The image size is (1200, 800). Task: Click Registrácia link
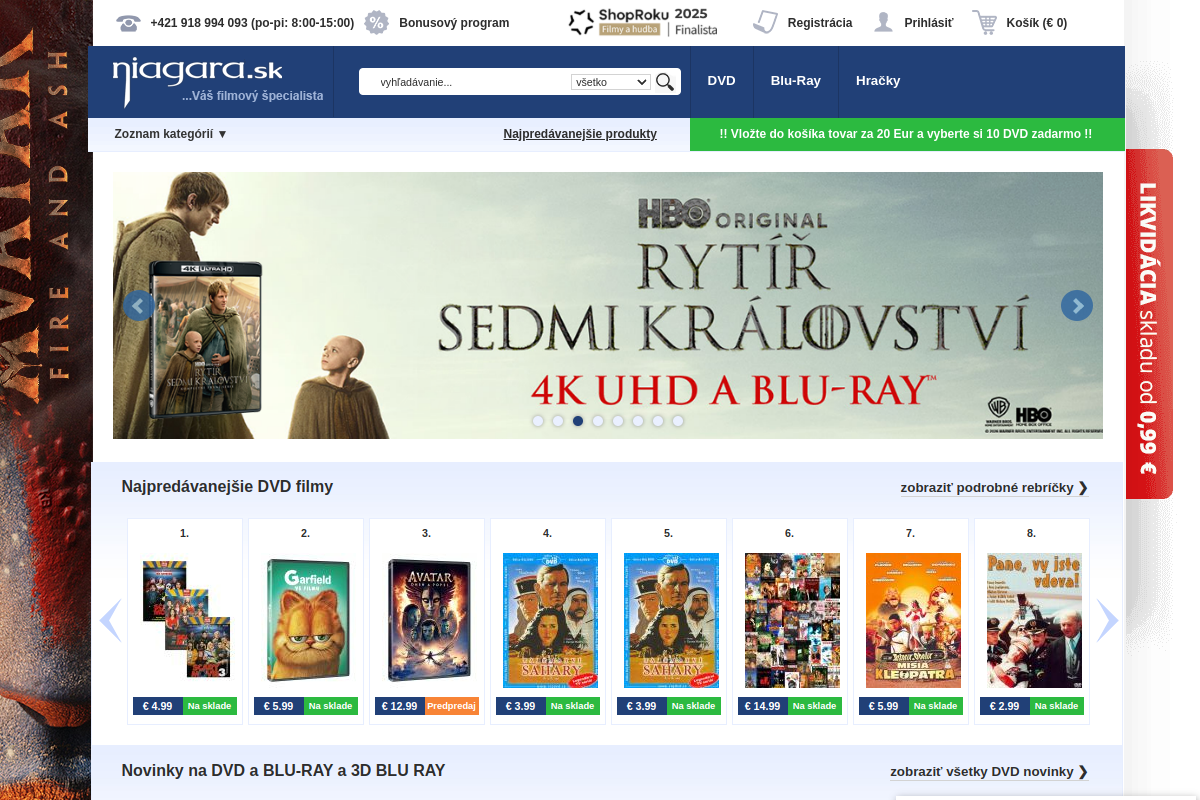click(820, 23)
